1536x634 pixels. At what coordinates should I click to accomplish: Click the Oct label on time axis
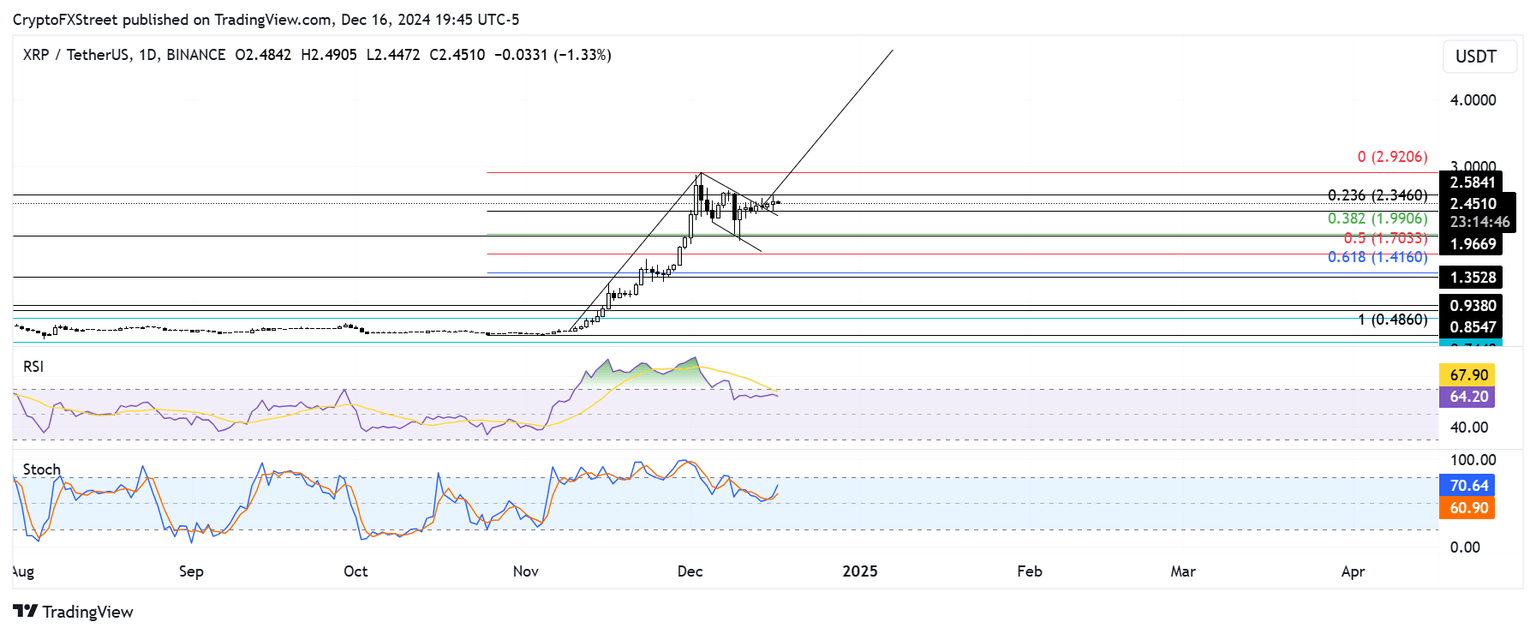point(355,571)
